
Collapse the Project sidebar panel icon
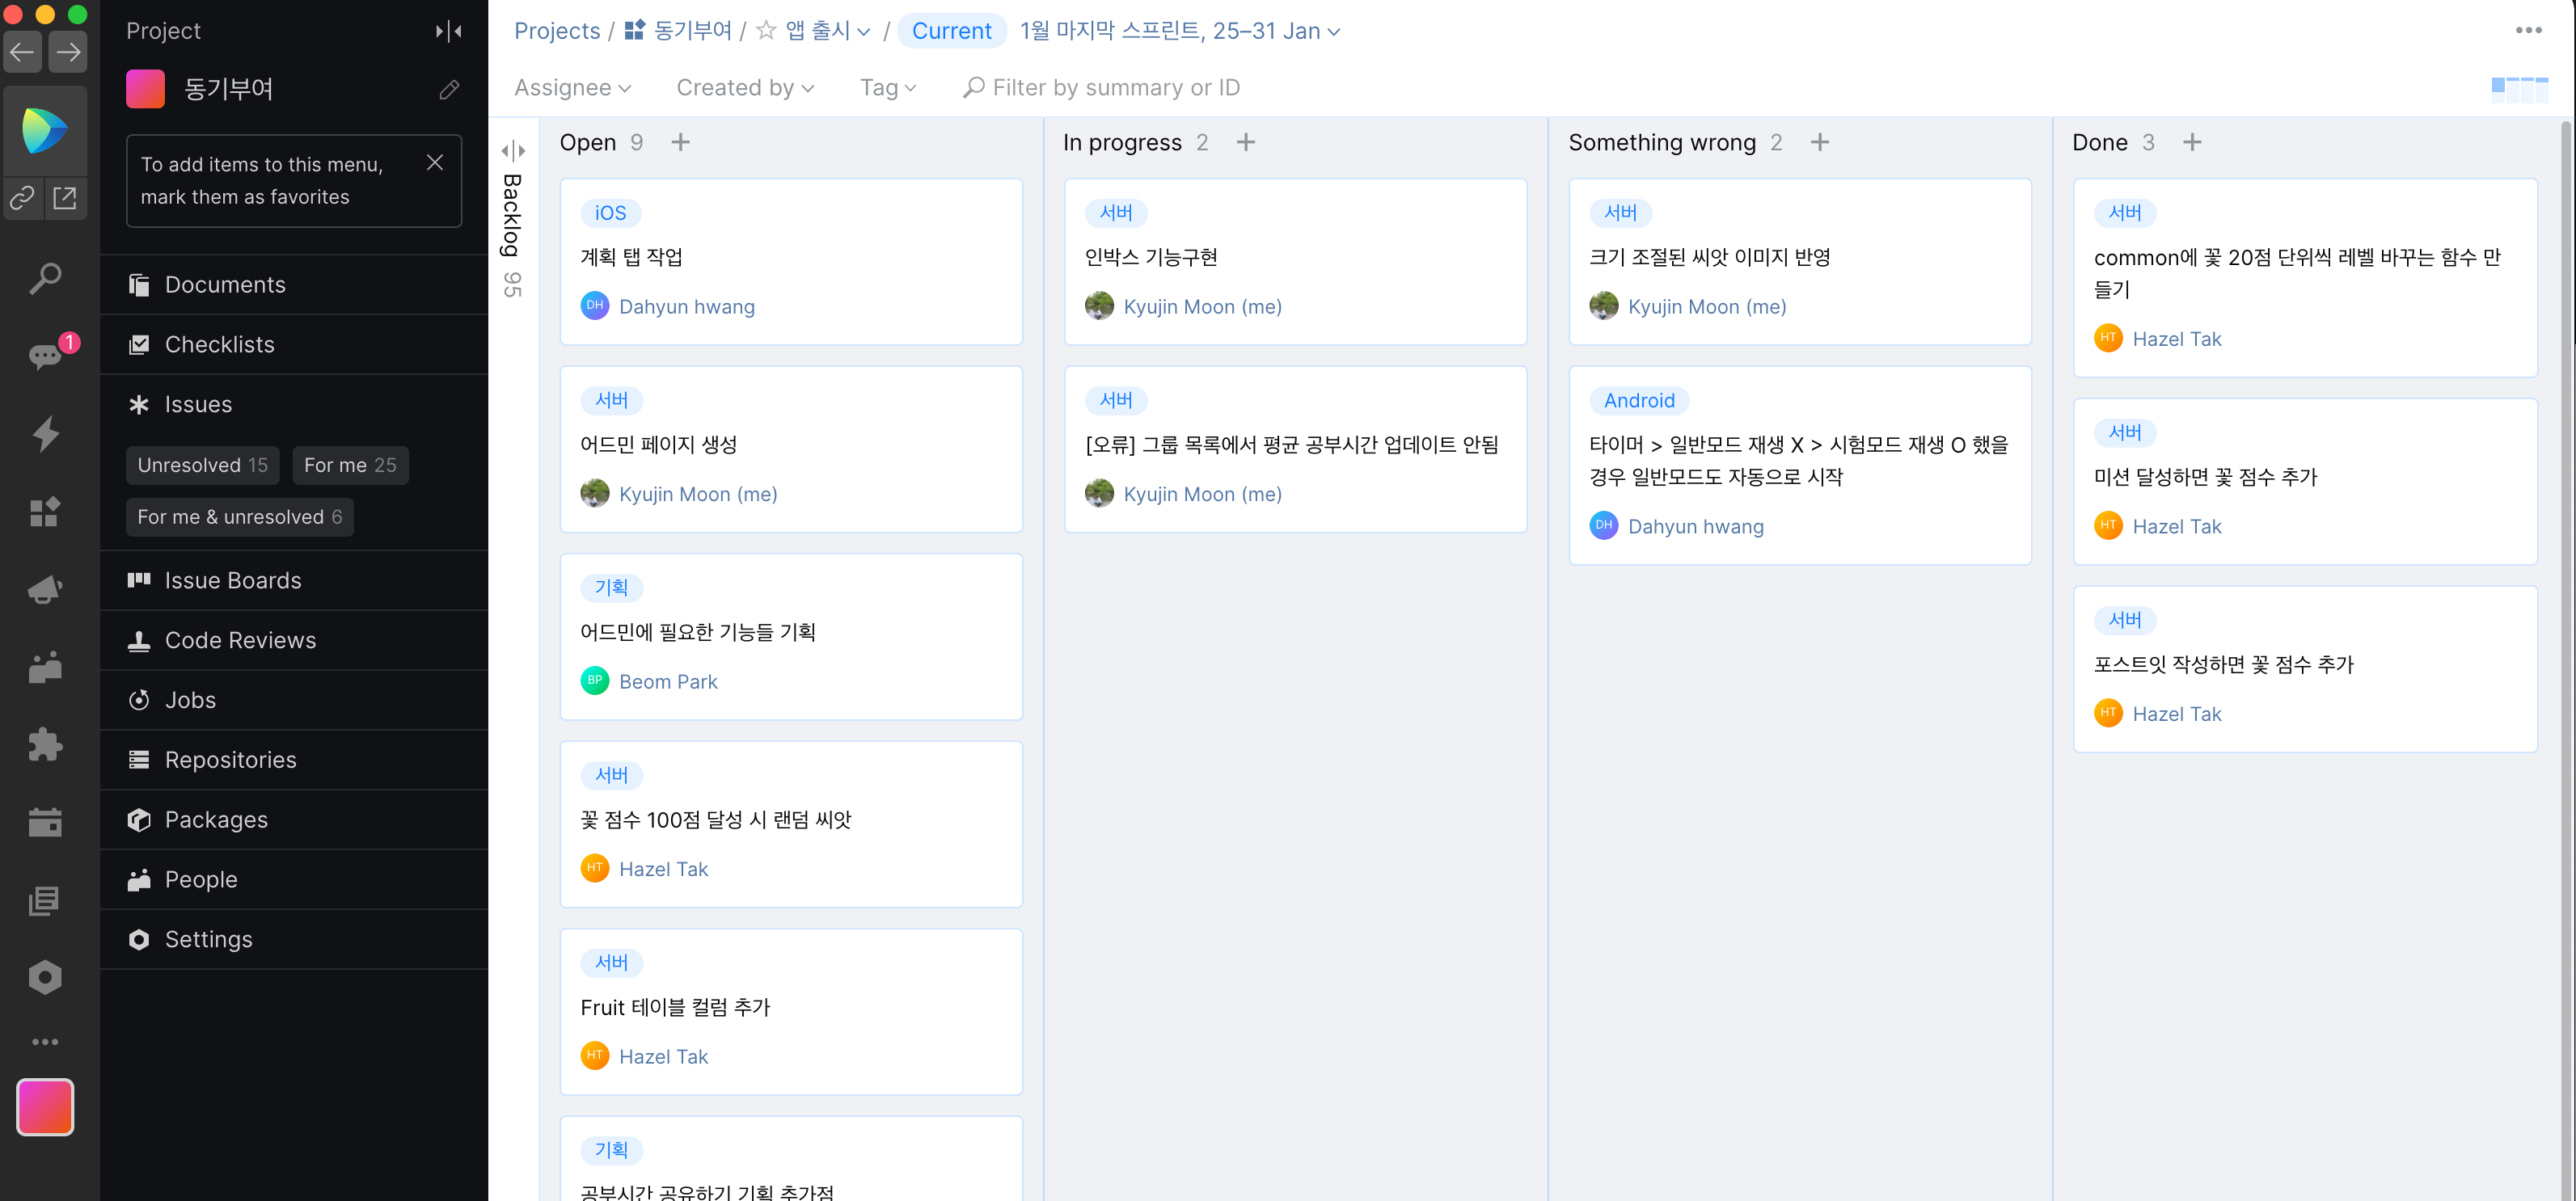click(x=449, y=31)
